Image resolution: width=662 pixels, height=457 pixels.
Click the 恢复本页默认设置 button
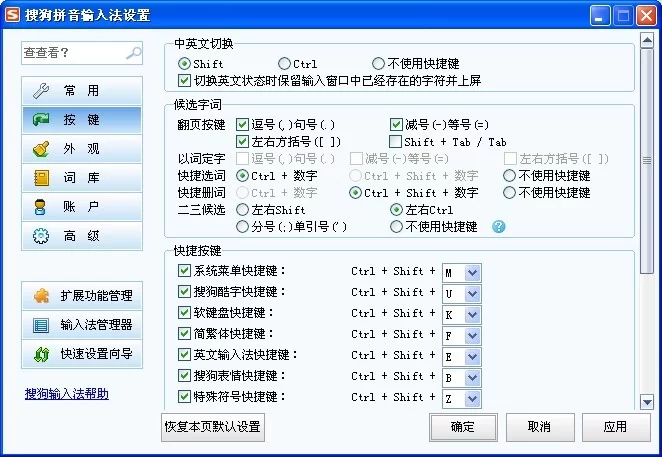coord(212,427)
